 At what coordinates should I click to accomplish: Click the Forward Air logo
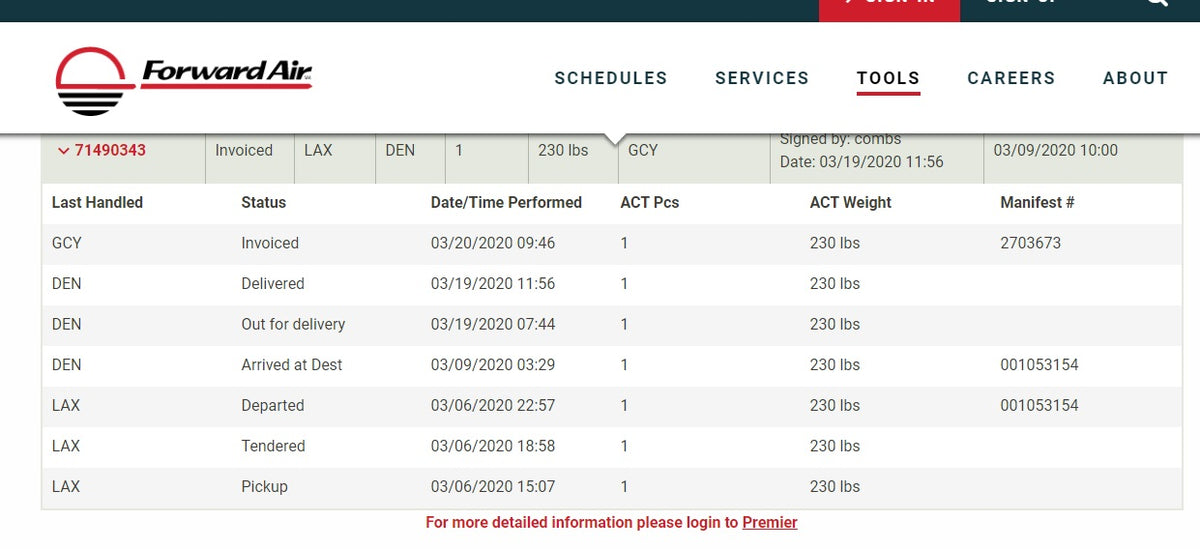[x=184, y=80]
